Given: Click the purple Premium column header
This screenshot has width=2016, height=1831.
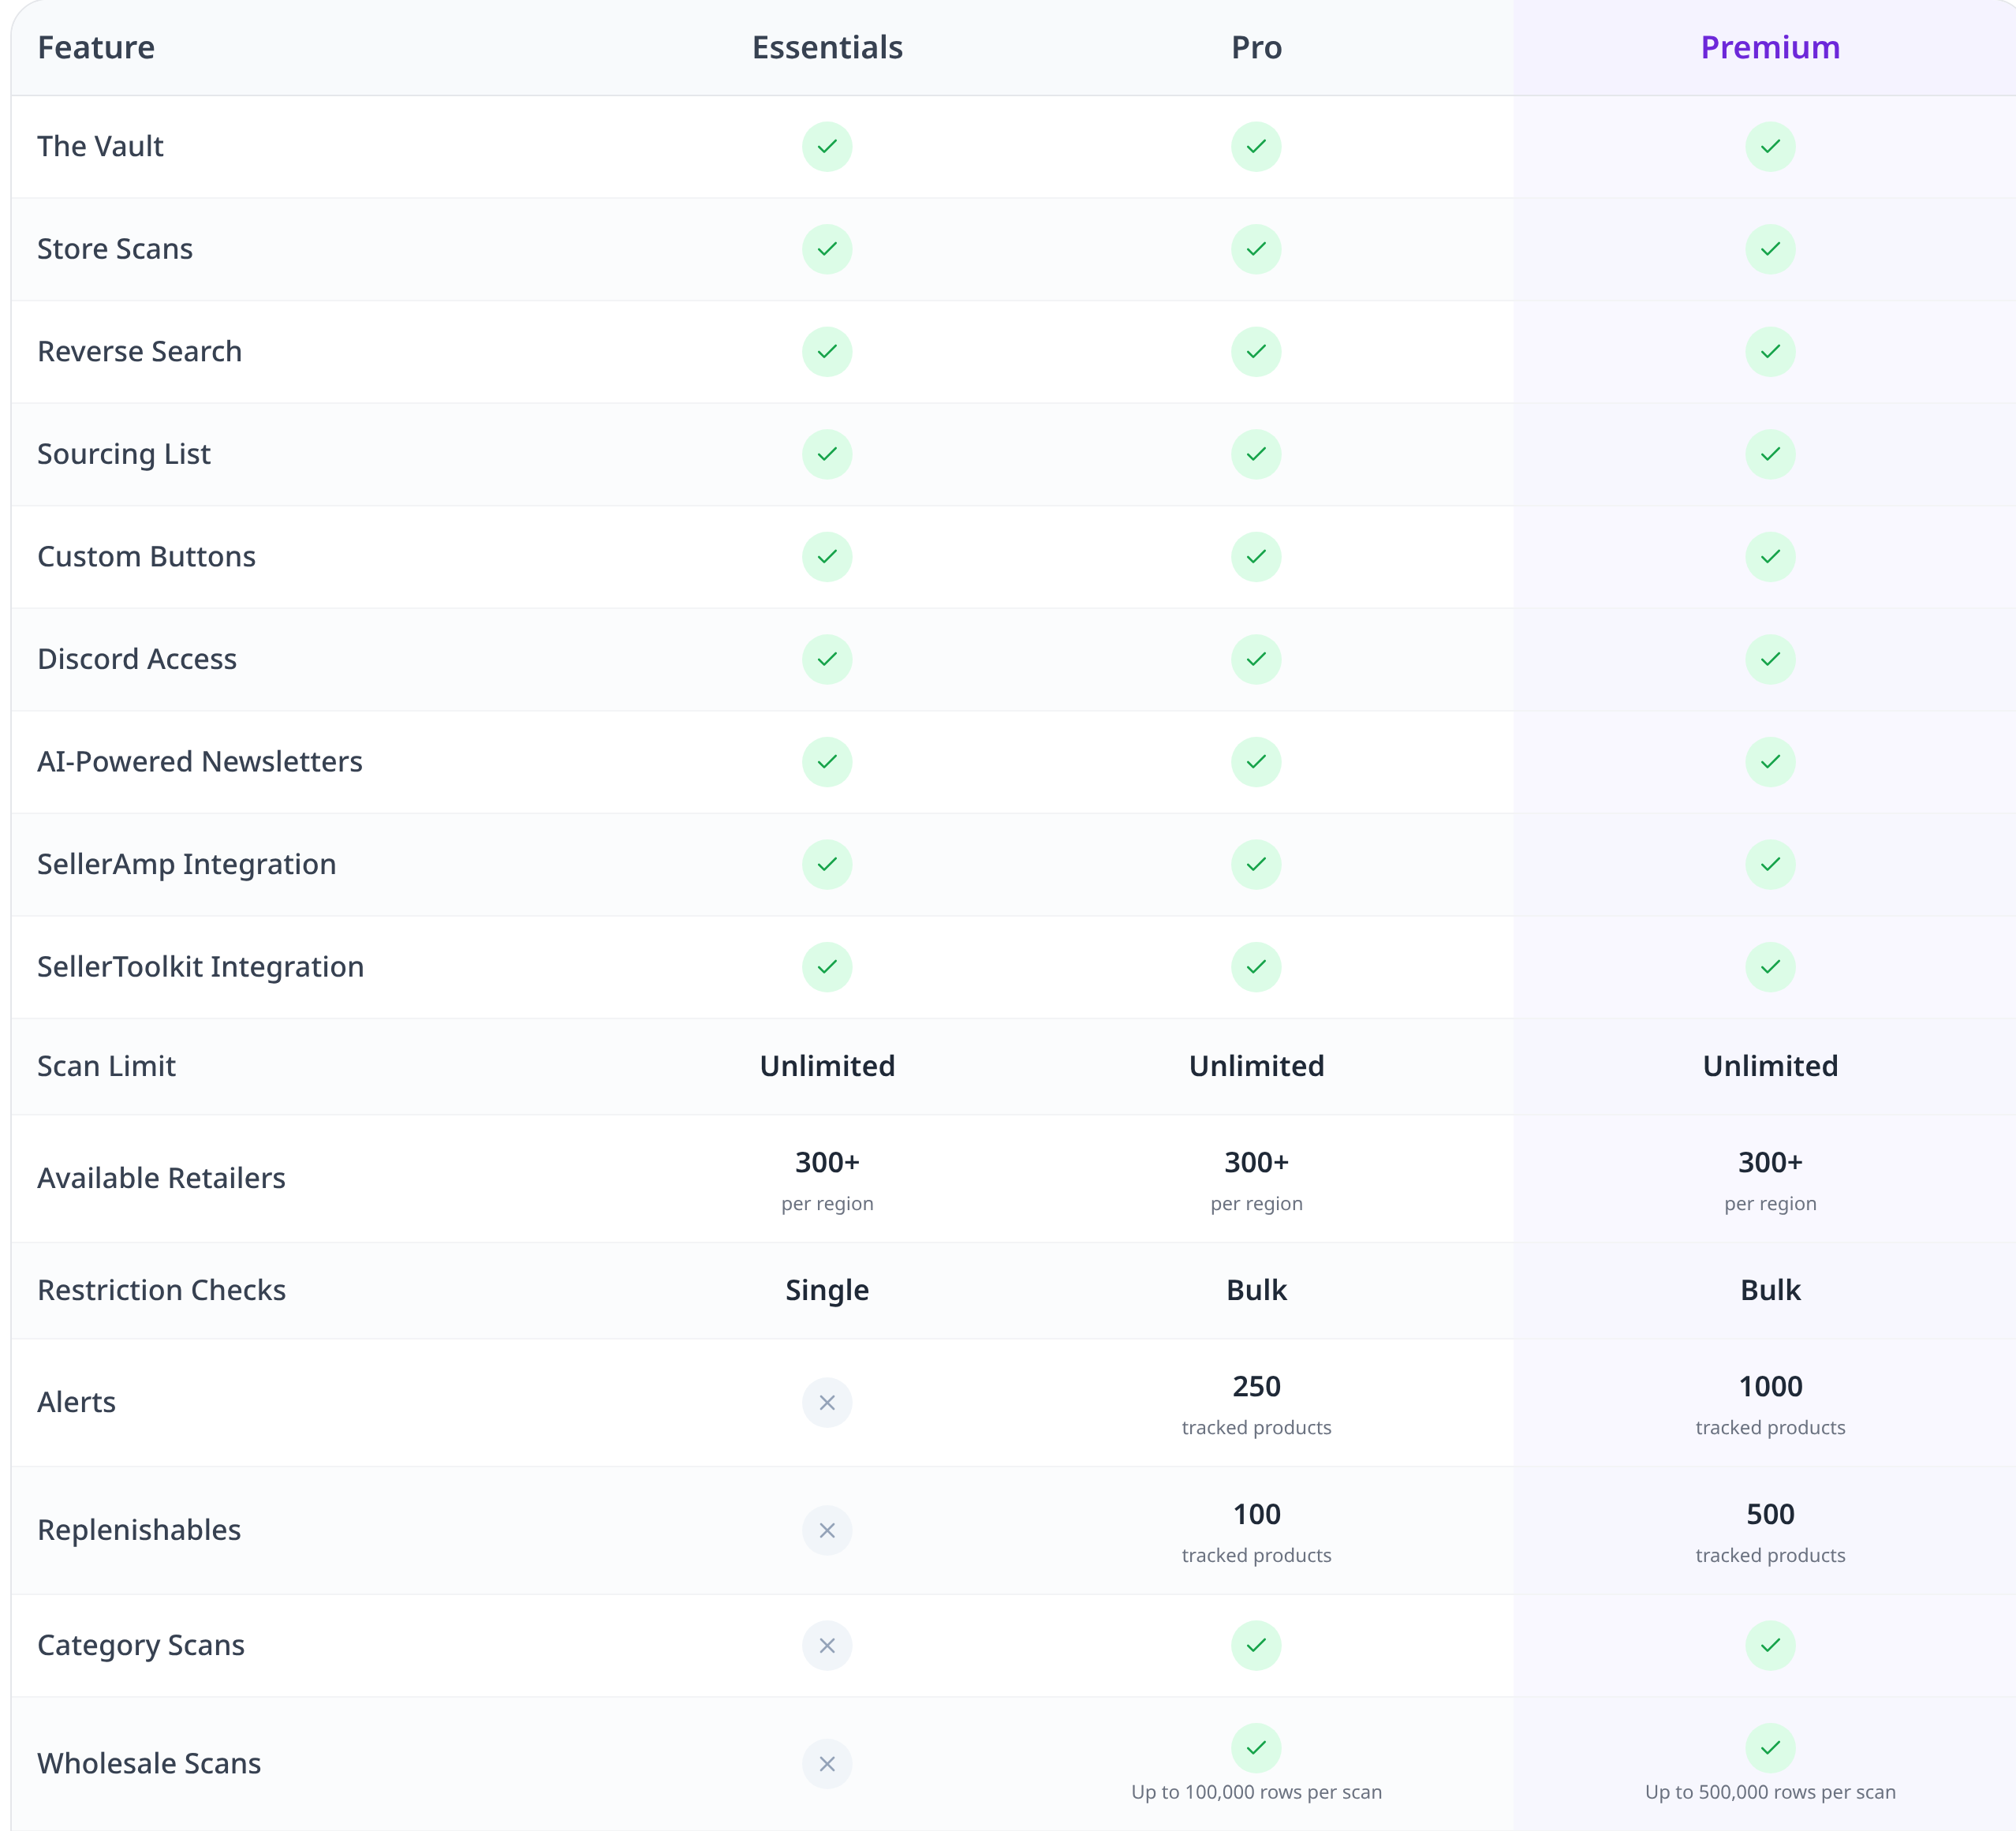Looking at the screenshot, I should click(x=1770, y=47).
